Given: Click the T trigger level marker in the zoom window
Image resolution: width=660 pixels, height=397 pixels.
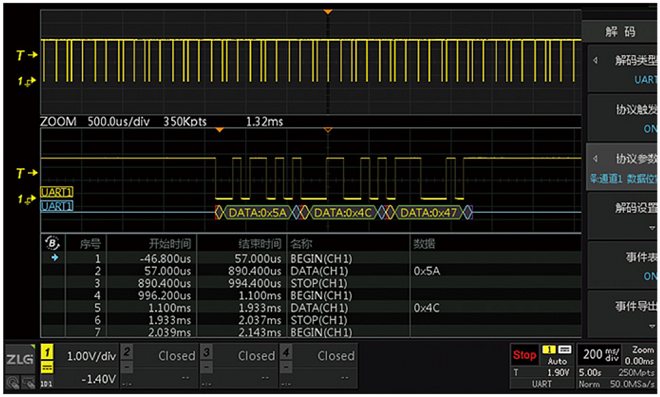Looking at the screenshot, I should [27, 173].
